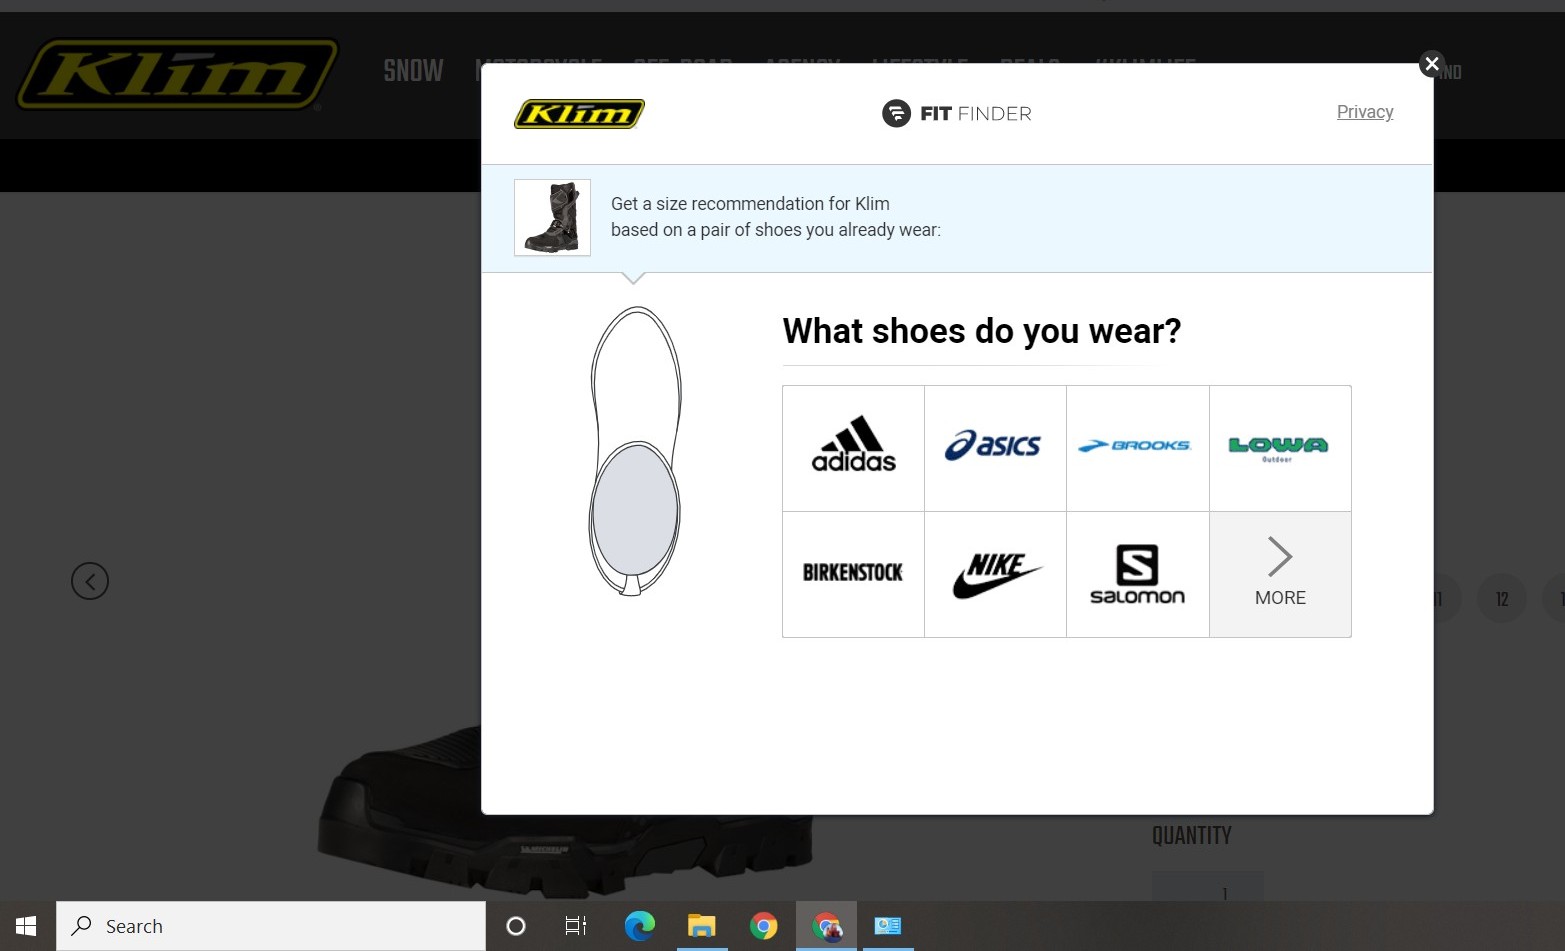
Task: Click the boot product thumbnail
Action: (x=552, y=218)
